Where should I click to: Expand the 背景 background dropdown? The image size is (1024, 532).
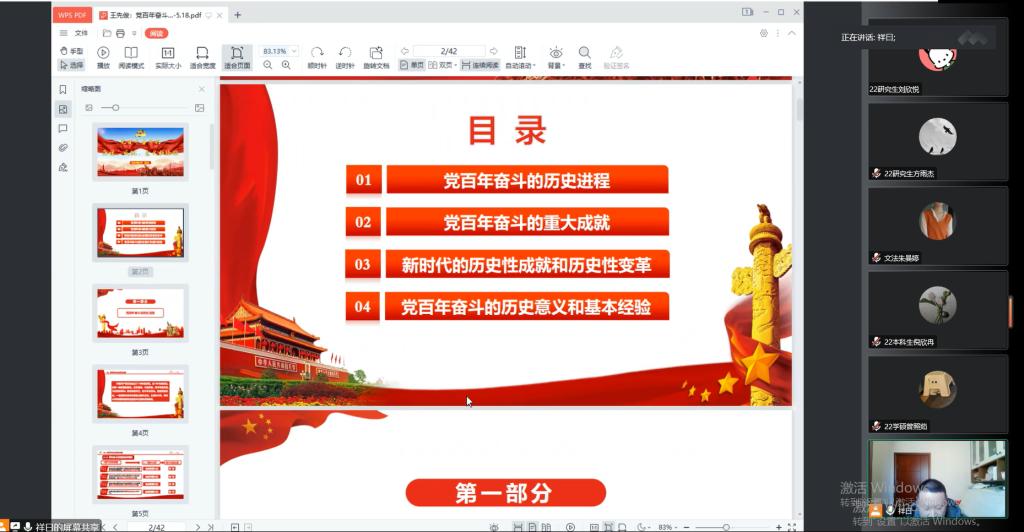click(555, 57)
